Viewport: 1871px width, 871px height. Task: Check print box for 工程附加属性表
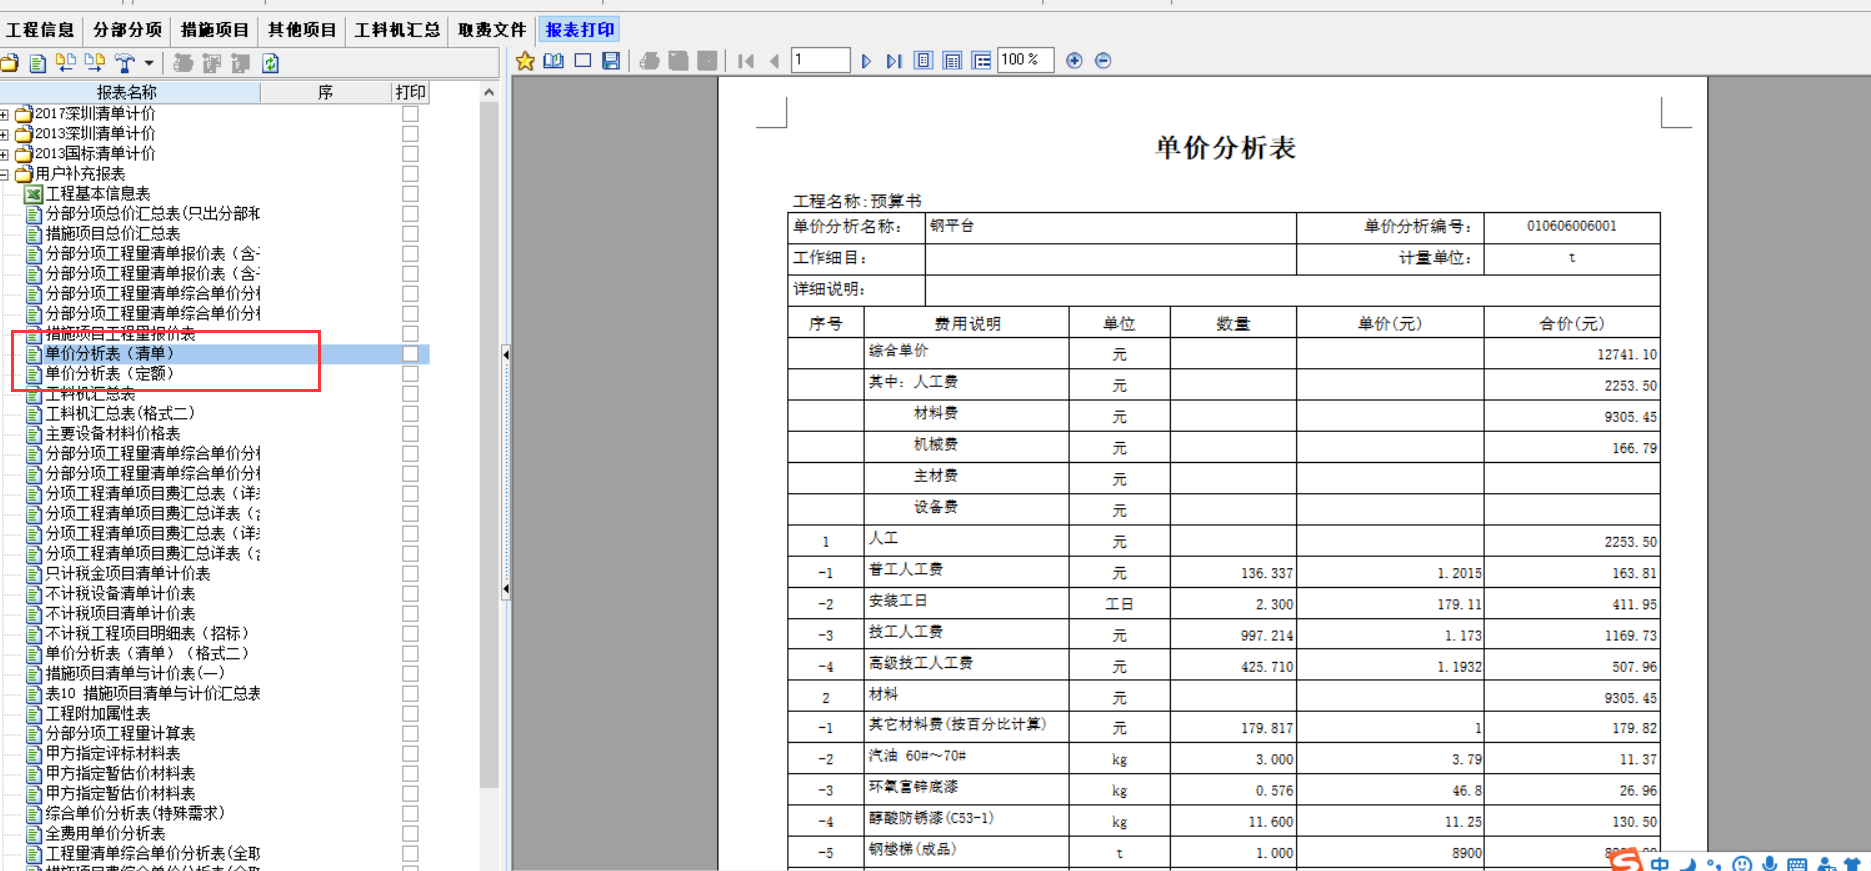(410, 714)
